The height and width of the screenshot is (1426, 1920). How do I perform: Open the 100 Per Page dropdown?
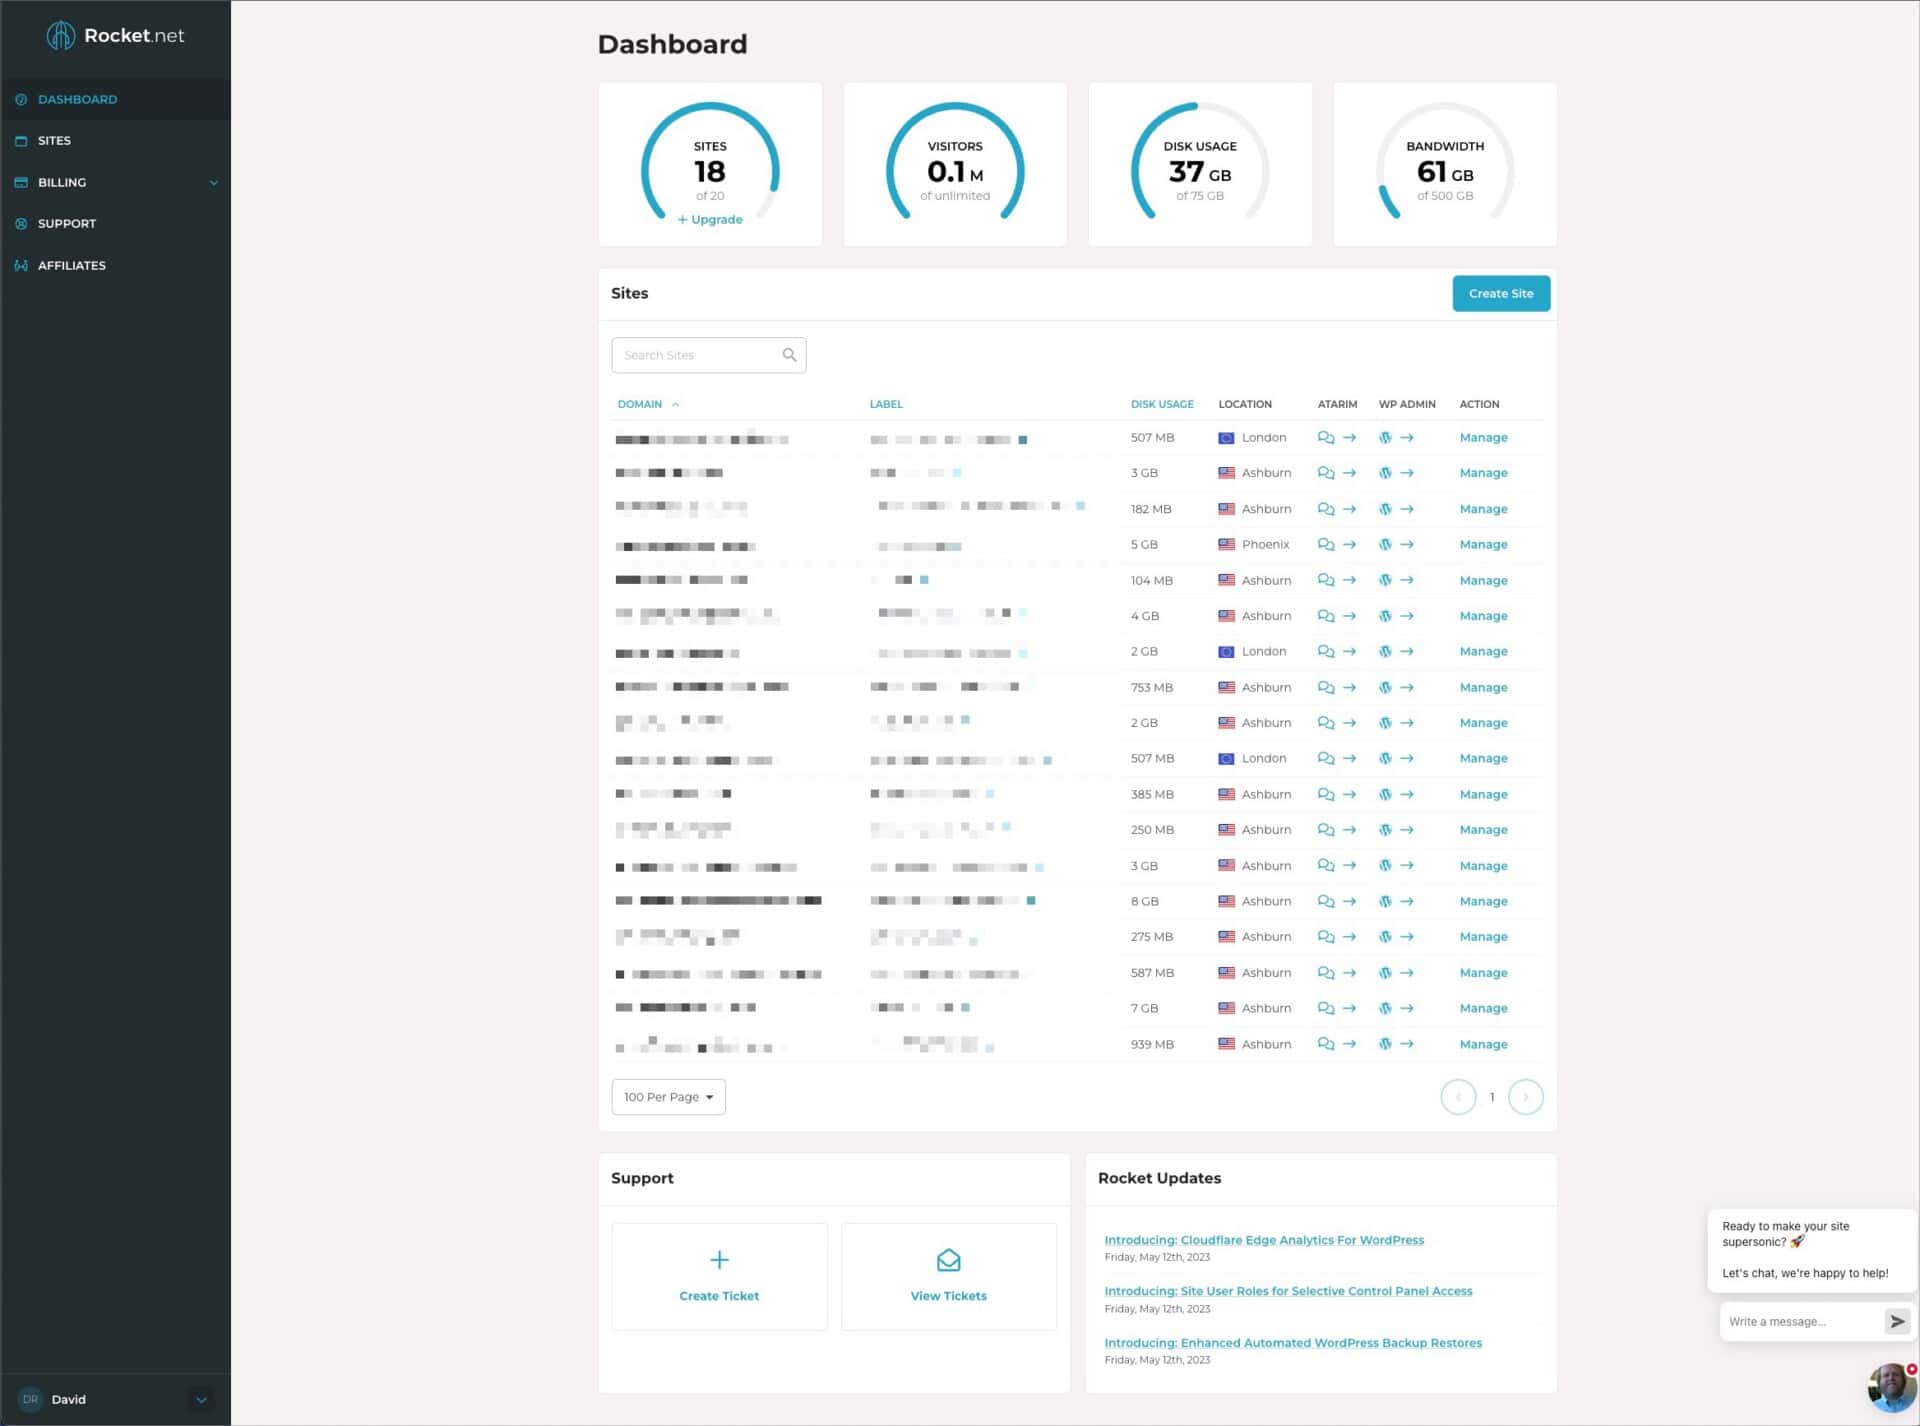(x=668, y=1096)
